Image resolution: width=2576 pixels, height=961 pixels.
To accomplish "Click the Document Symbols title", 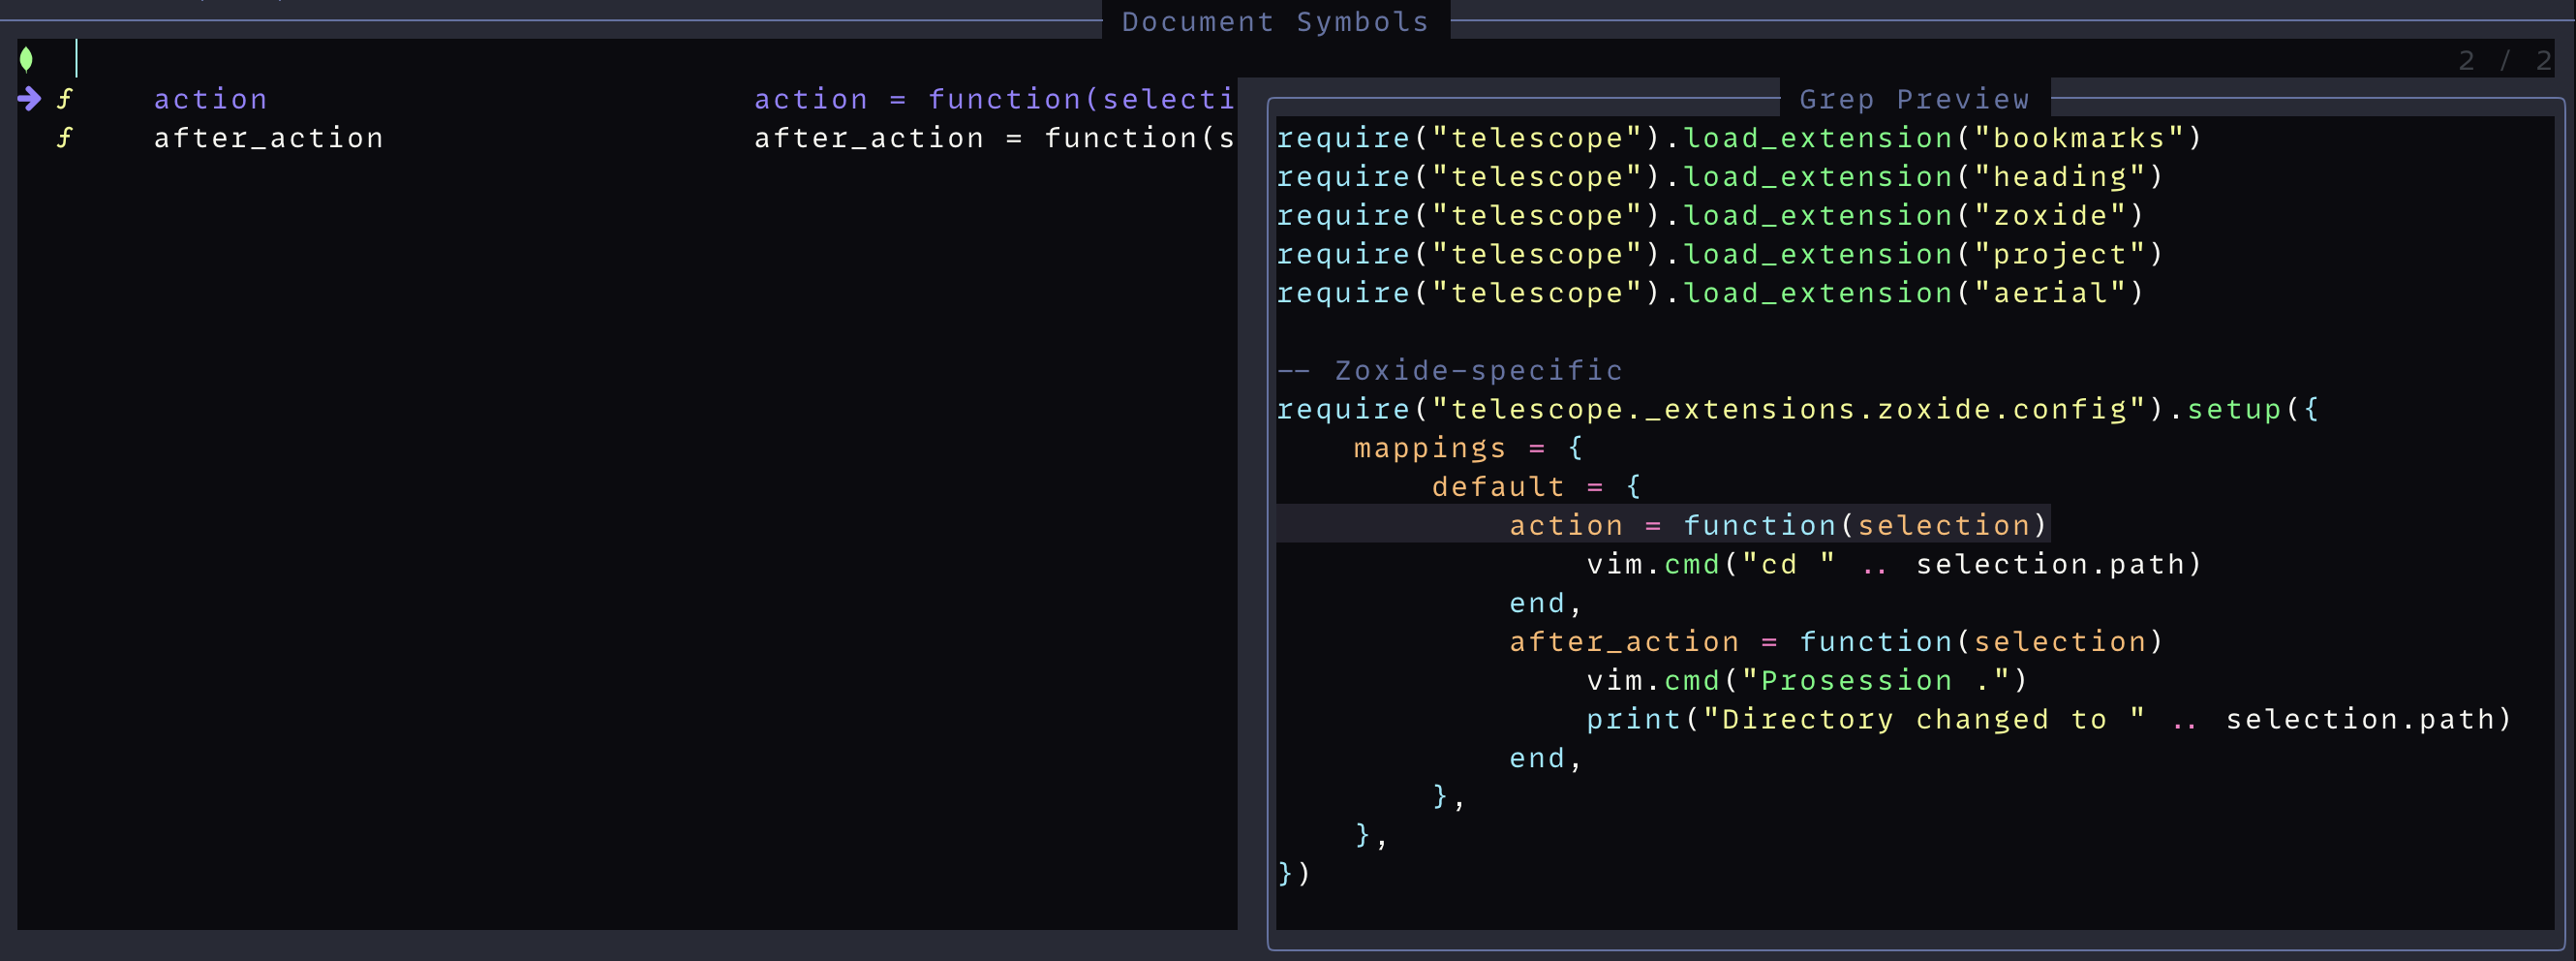I will (1275, 21).
